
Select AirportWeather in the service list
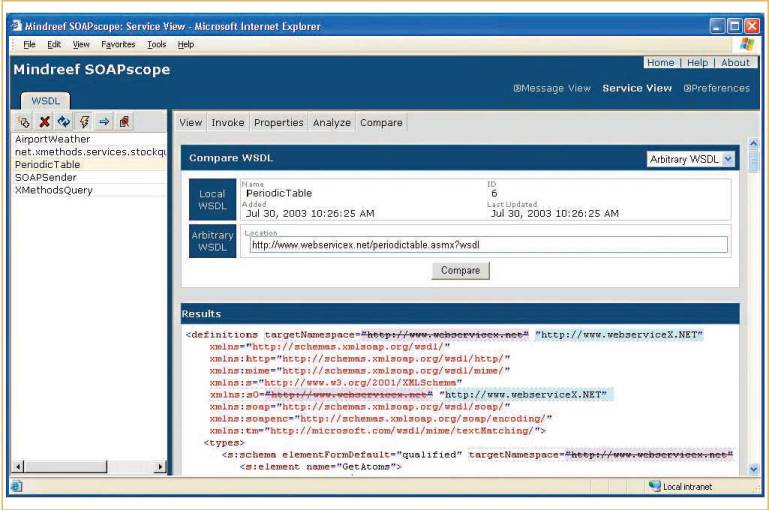[89, 139]
